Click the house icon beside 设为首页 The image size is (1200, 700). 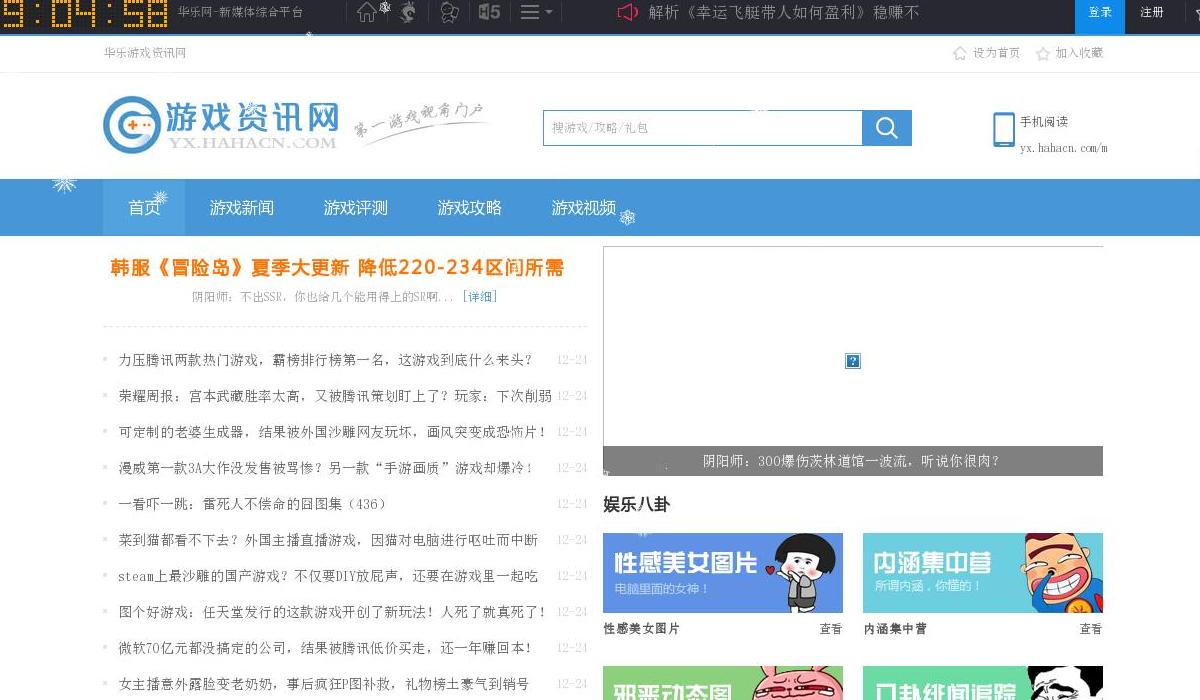tap(960, 53)
